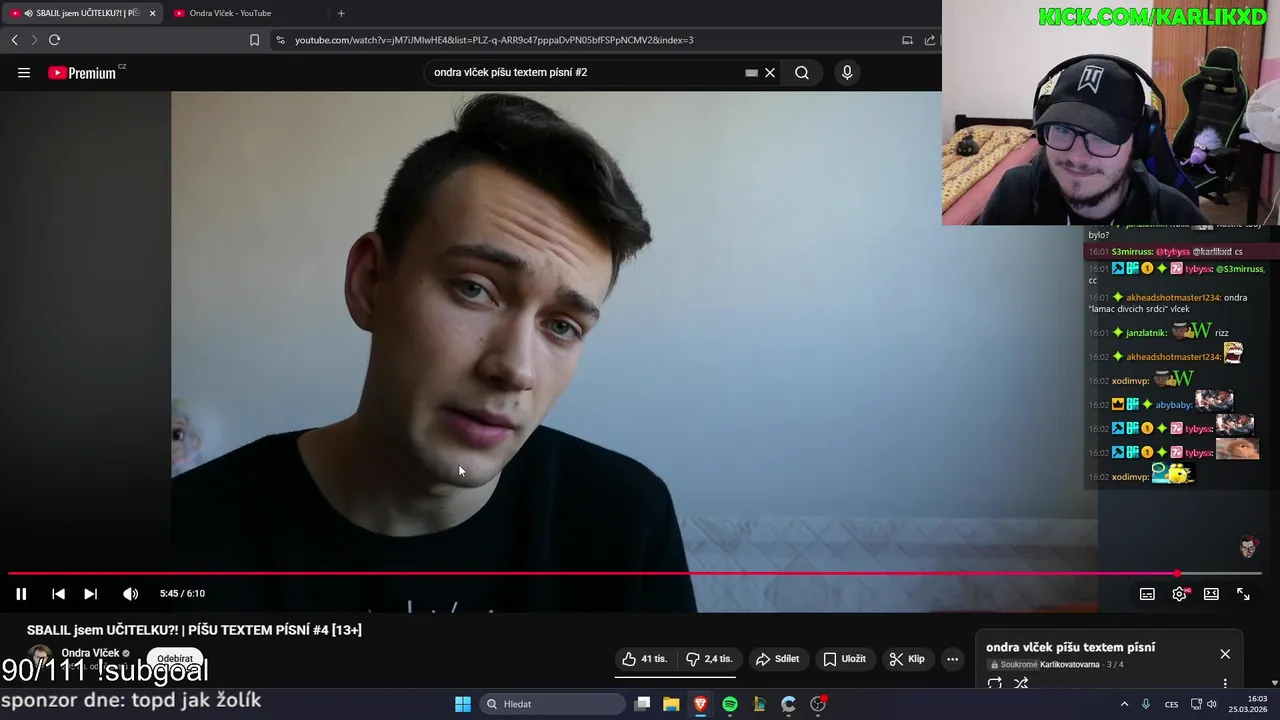Click chat message from akheadshotmaster1234 ondra lamac
Screen dimensions: 1280x720
click(1168, 303)
